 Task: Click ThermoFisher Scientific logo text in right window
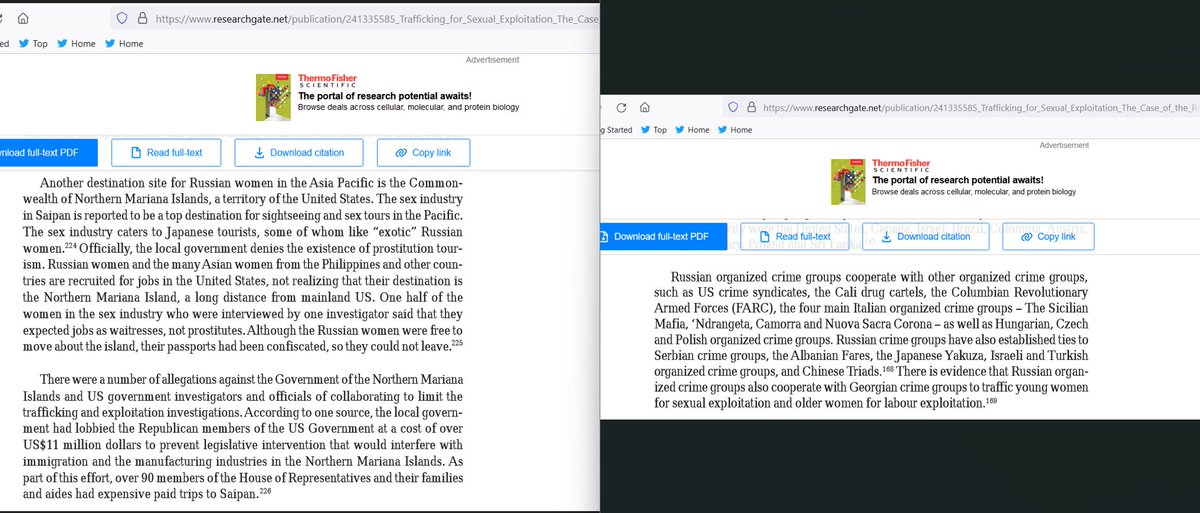point(900,166)
